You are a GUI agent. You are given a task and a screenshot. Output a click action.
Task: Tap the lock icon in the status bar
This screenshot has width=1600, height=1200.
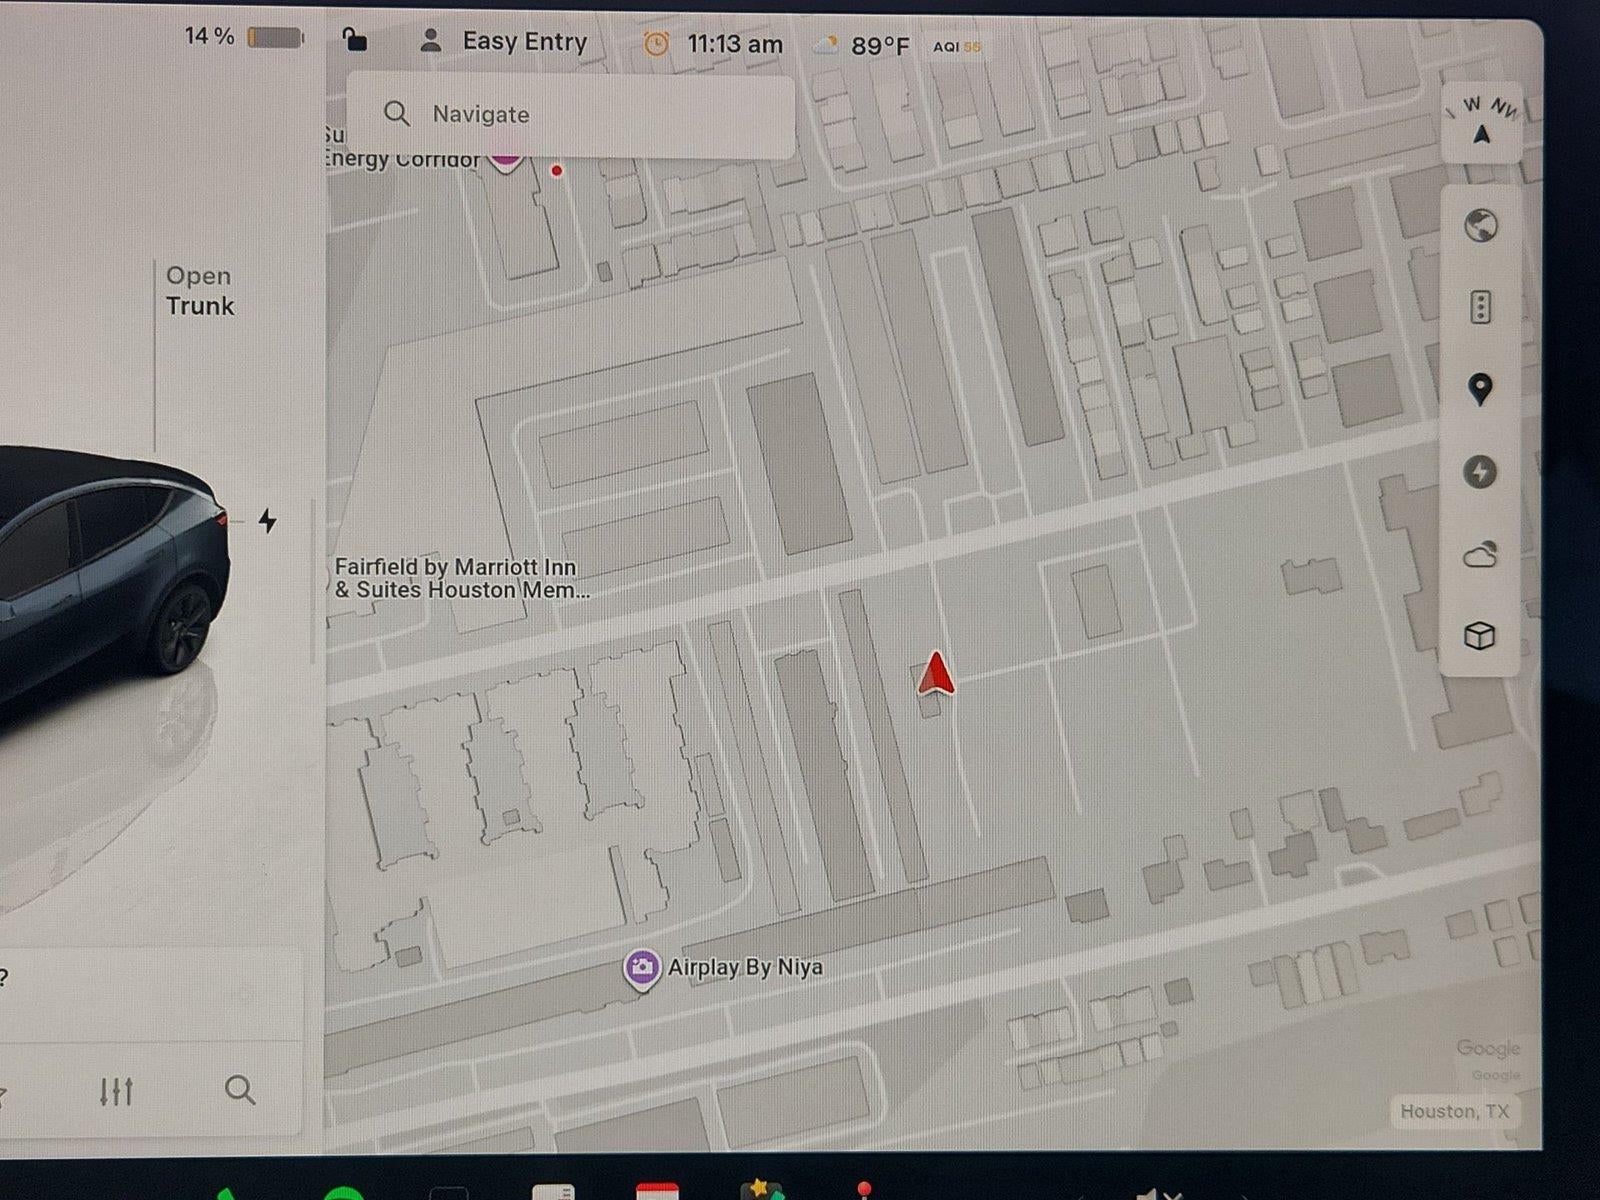[354, 40]
